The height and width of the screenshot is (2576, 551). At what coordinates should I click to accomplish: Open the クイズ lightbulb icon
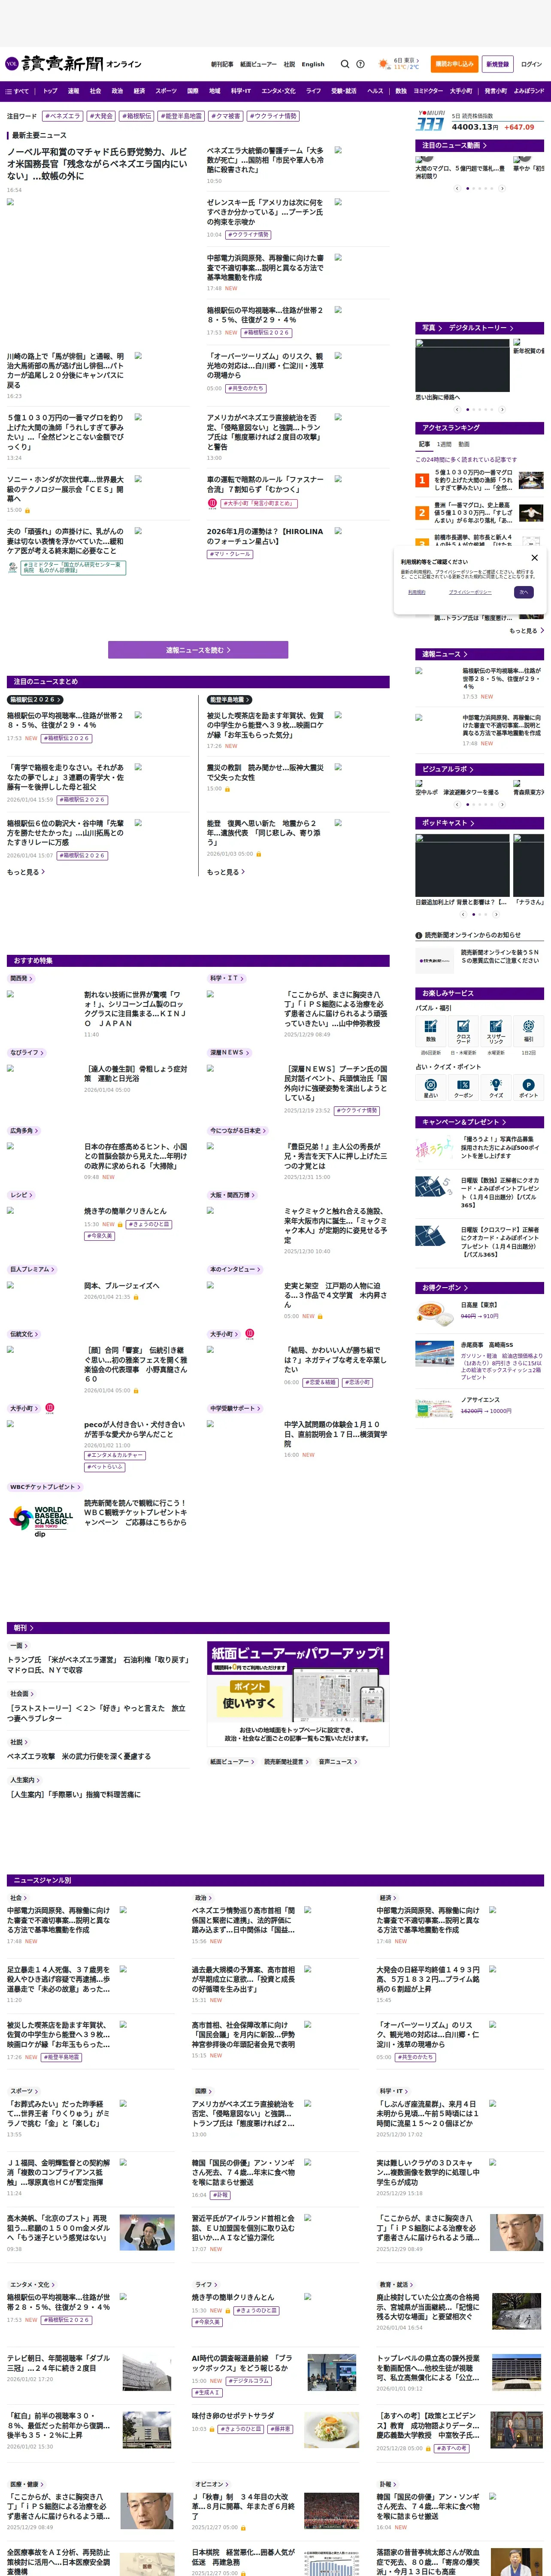point(496,1087)
